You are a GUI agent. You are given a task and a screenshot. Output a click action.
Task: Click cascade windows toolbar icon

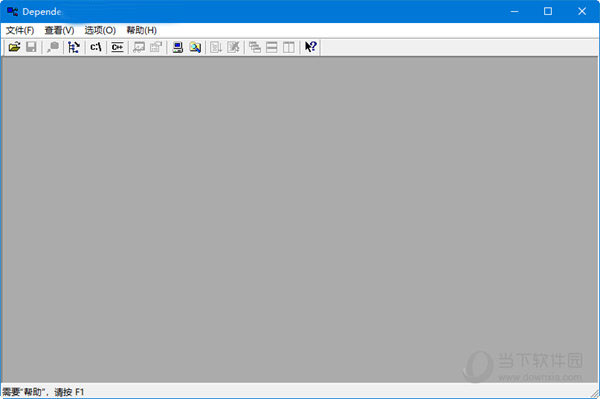click(255, 47)
